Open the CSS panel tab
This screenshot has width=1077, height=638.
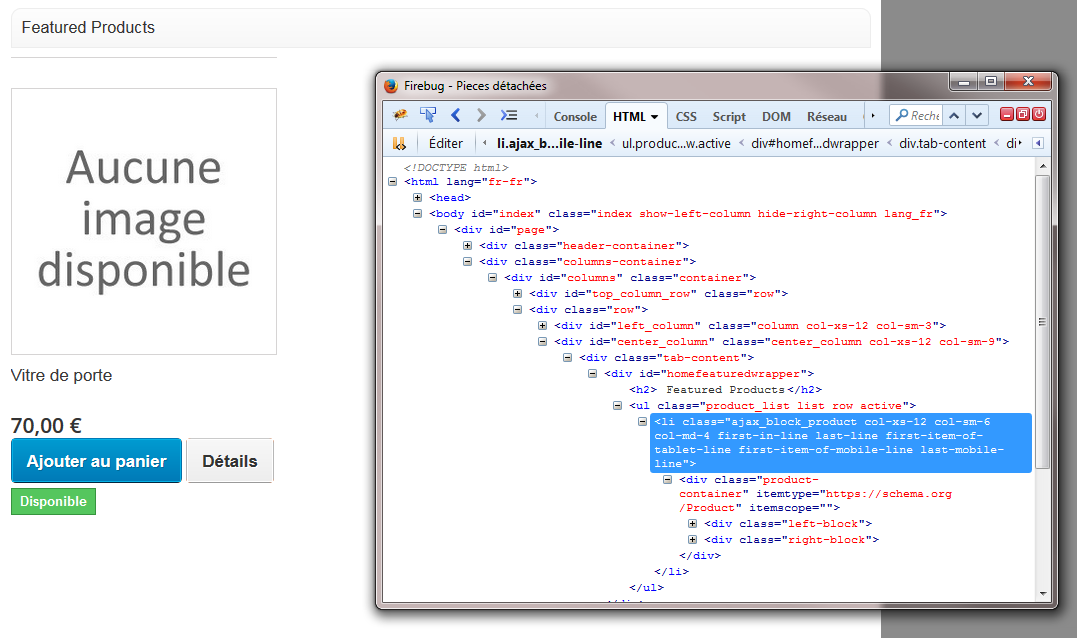(x=686, y=117)
